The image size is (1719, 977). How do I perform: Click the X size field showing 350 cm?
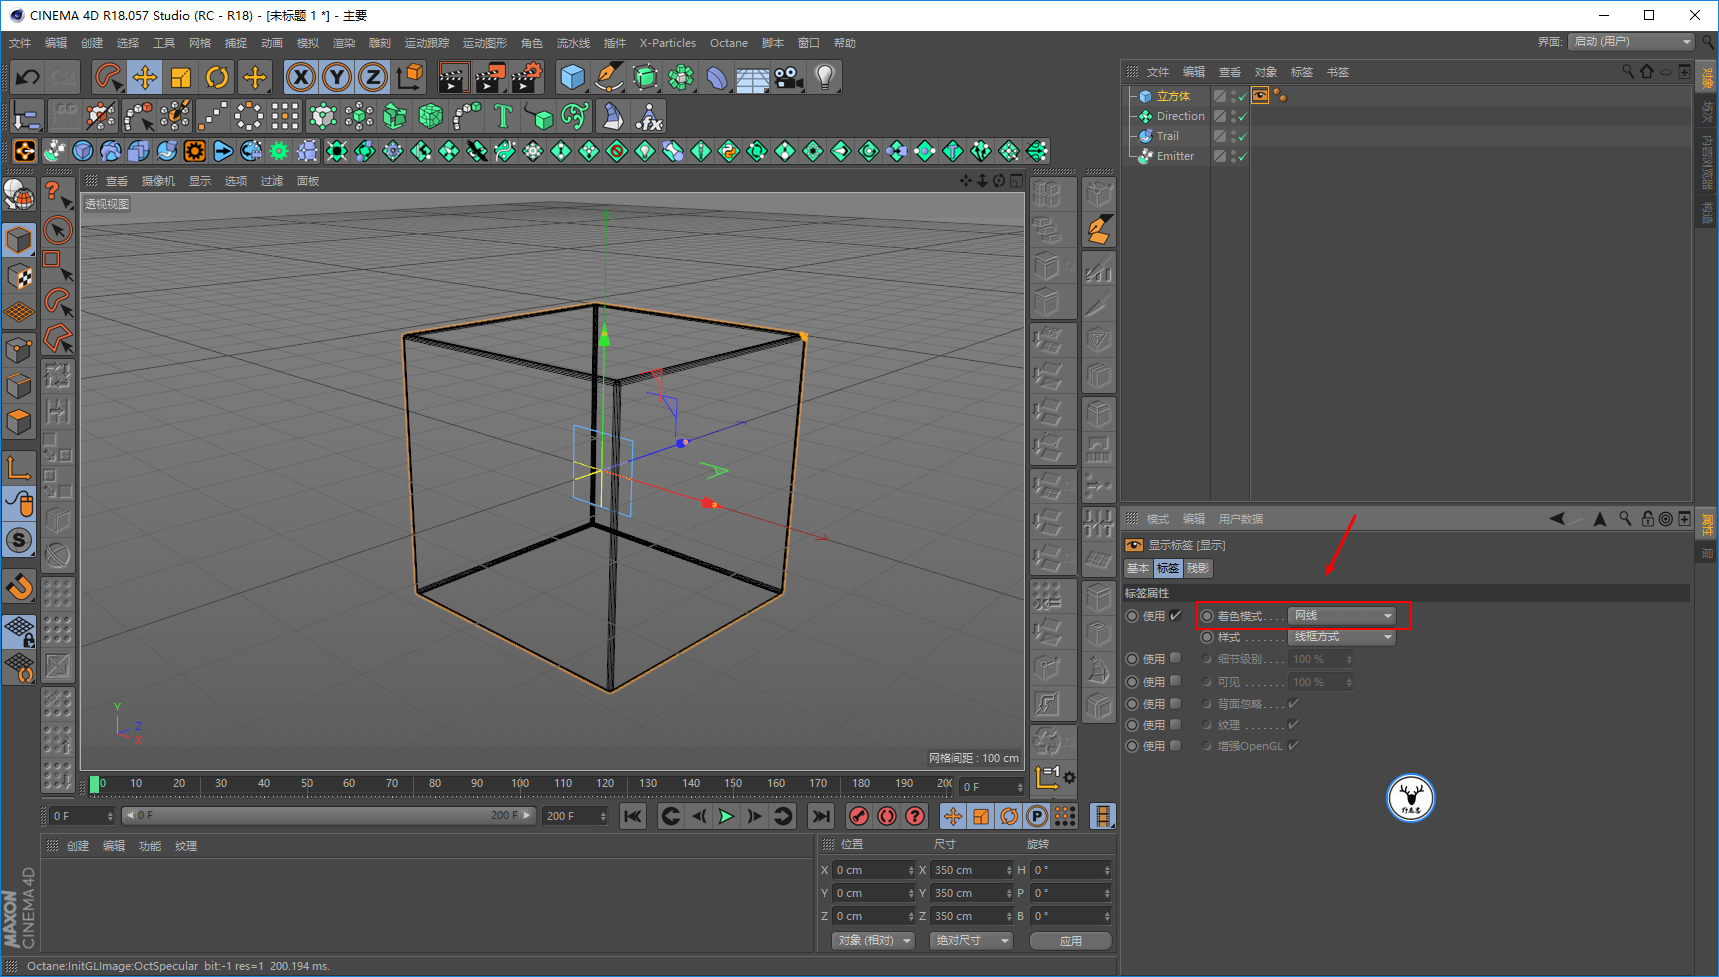(x=972, y=870)
